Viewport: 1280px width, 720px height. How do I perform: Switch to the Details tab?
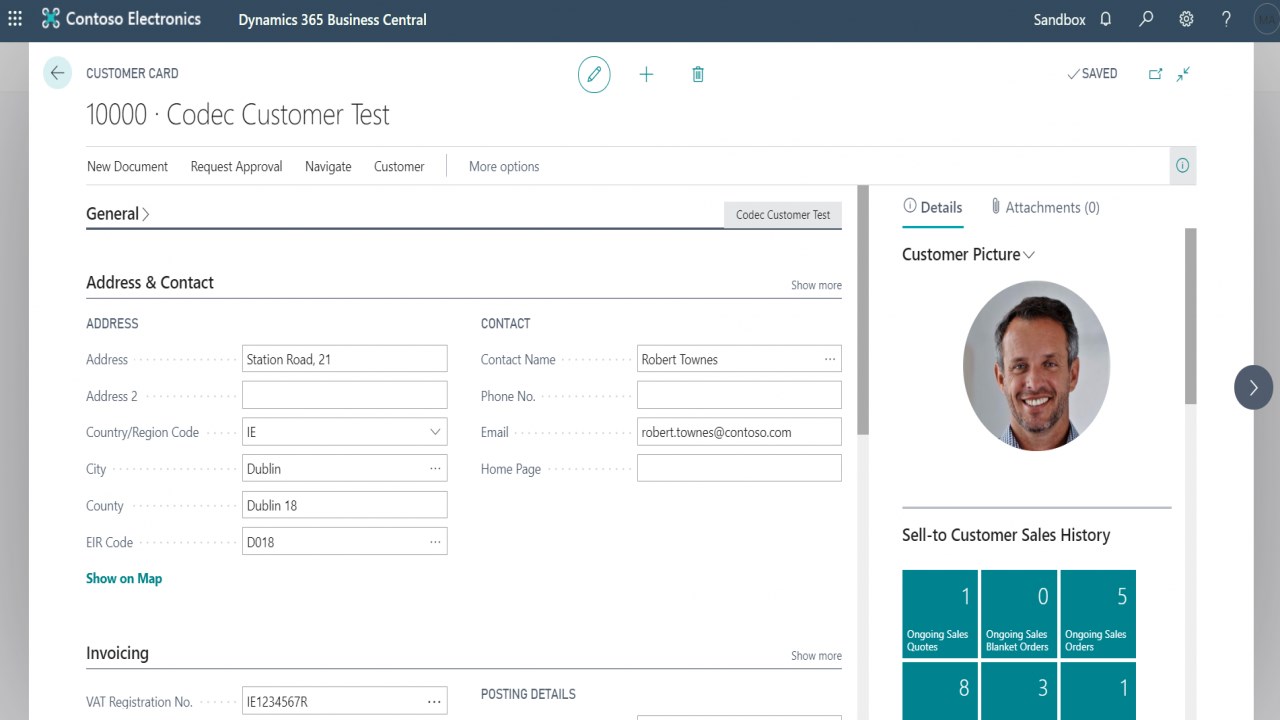point(932,207)
